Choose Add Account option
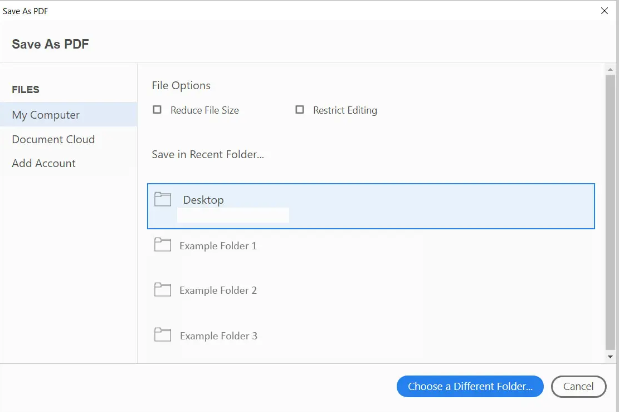The width and height of the screenshot is (620, 412). [43, 163]
